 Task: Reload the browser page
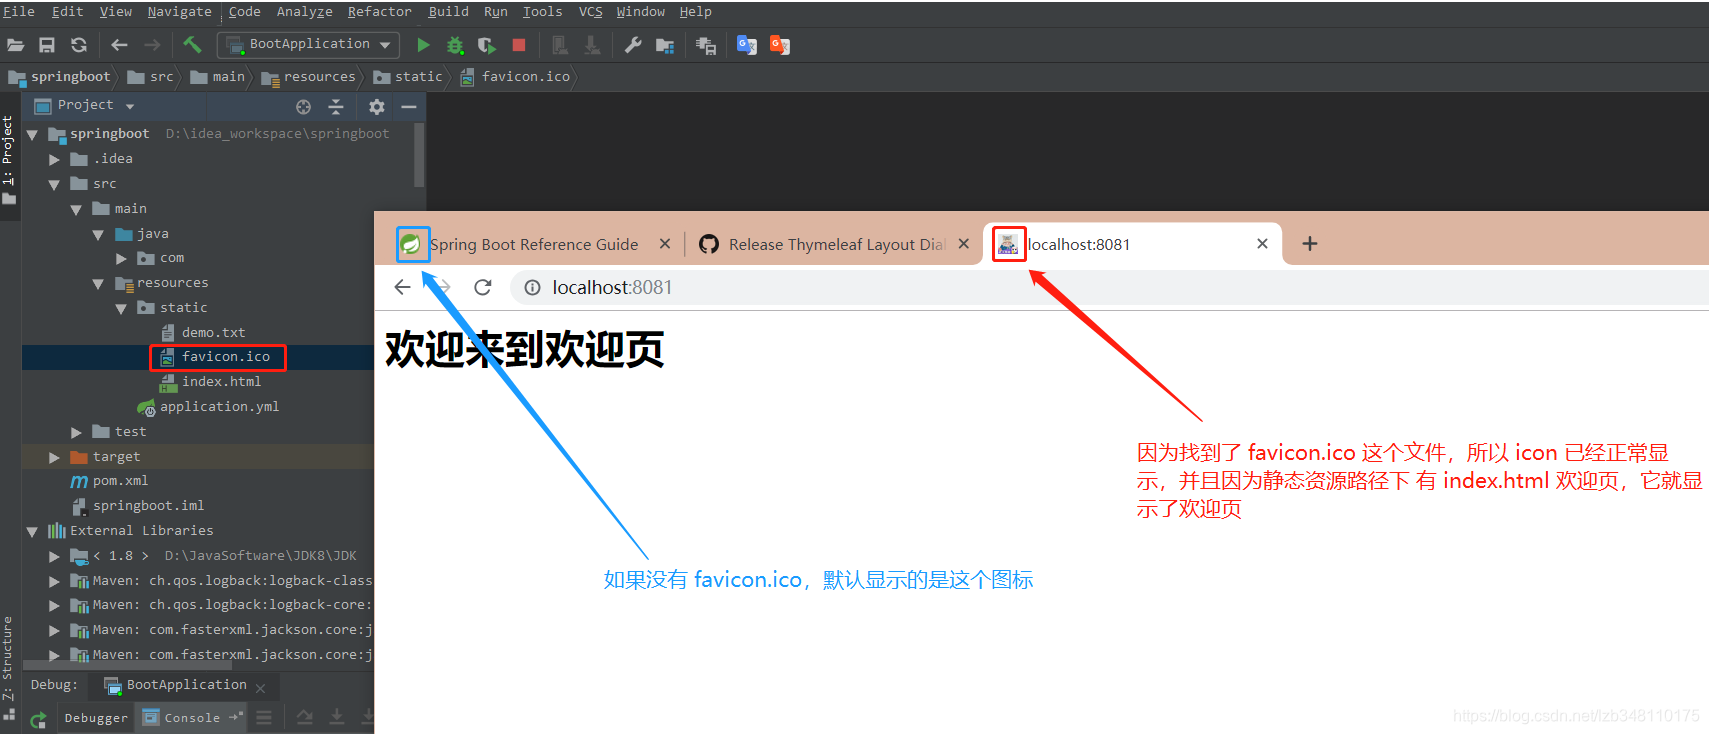tap(483, 288)
